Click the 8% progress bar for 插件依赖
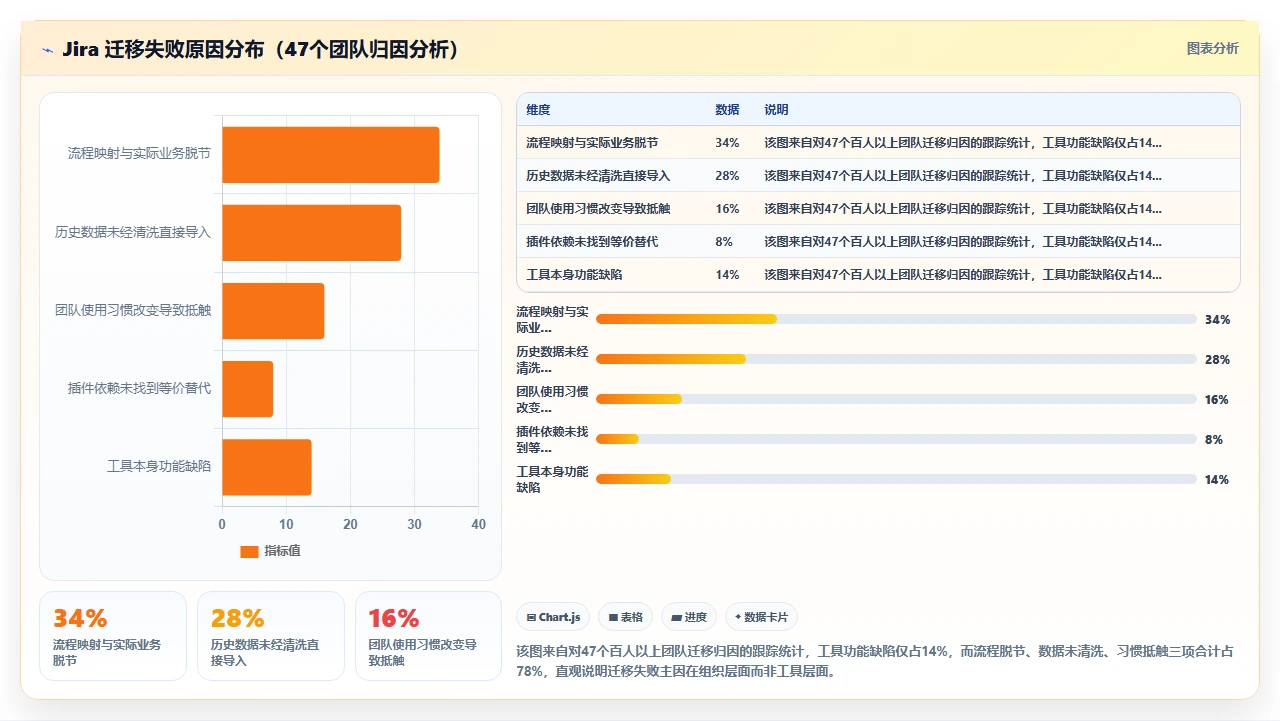 [896, 439]
